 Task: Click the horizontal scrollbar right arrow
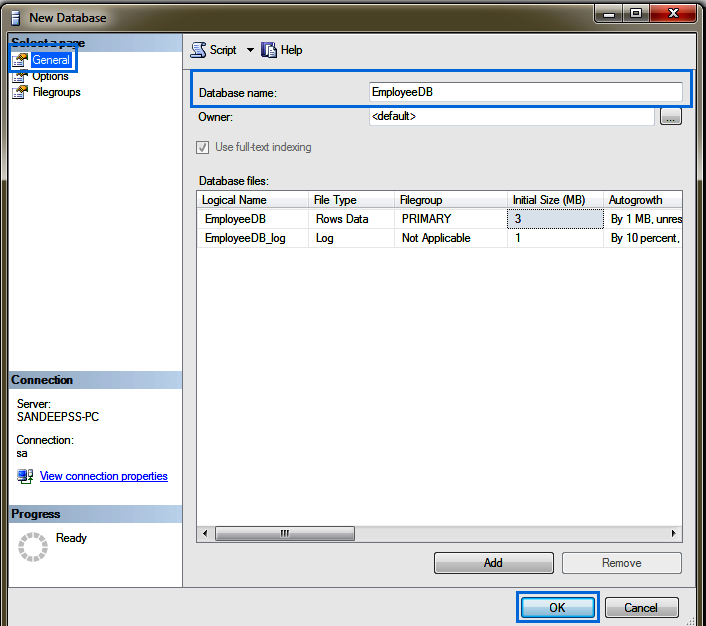click(x=674, y=534)
